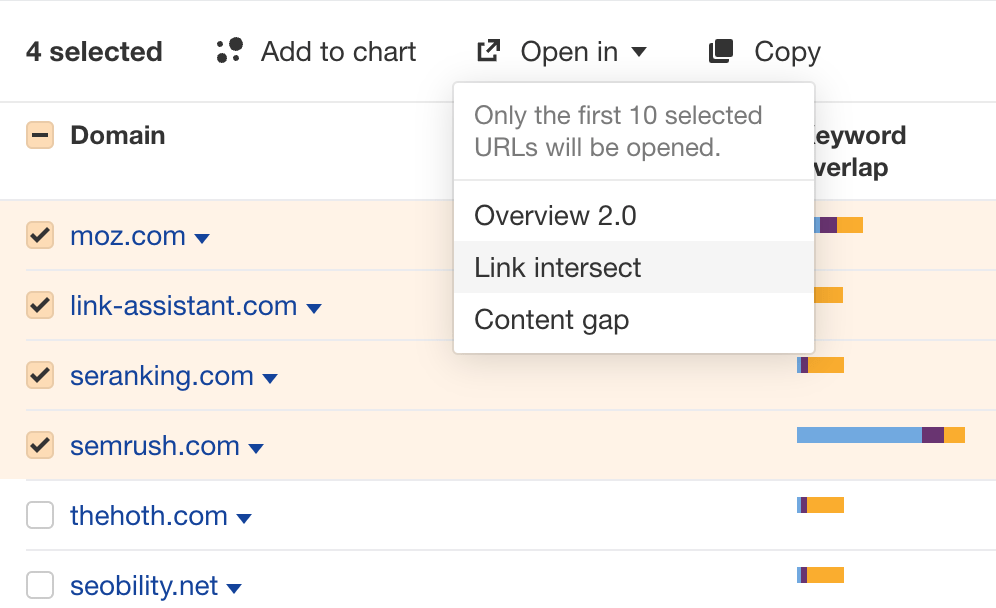Choose Content gap from the menu
Image resolution: width=996 pixels, height=608 pixels.
tap(551, 319)
